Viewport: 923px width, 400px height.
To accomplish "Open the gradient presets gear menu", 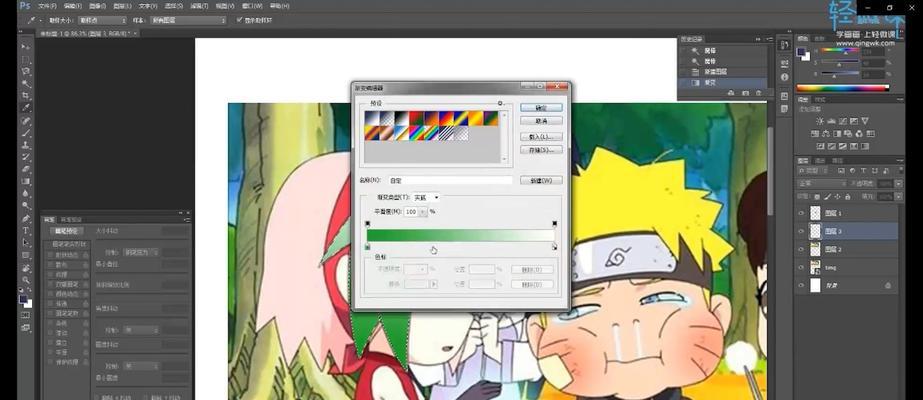I will point(500,103).
